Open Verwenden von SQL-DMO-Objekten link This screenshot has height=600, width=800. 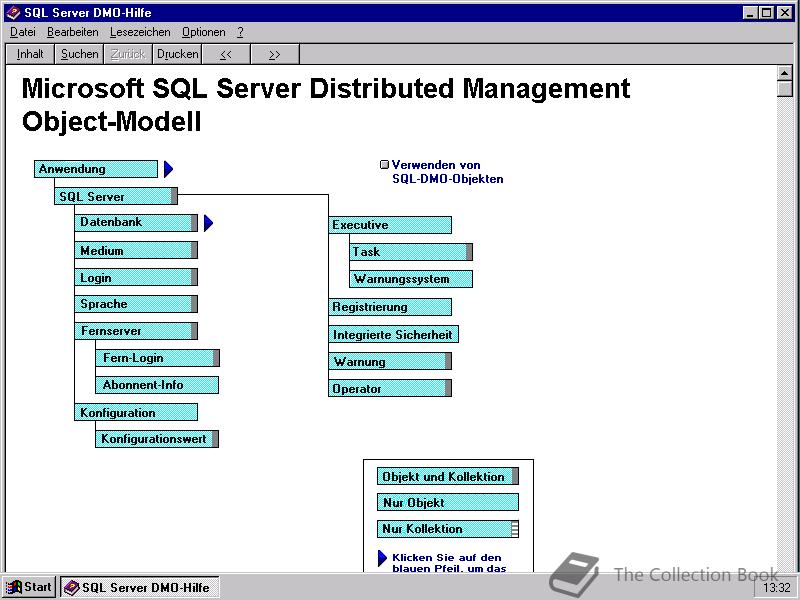coord(447,172)
